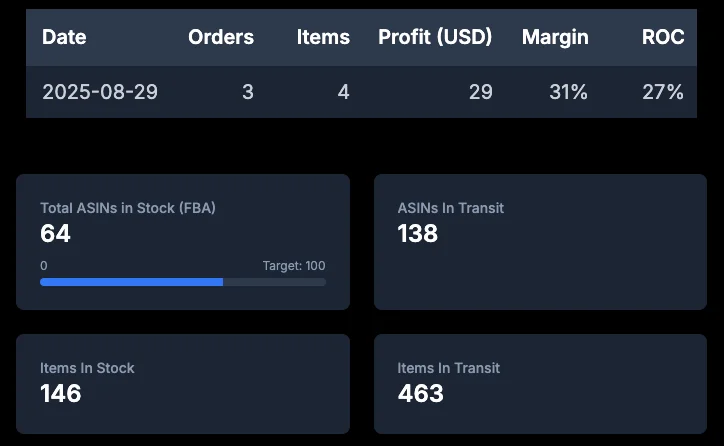Open the Items In Transit card
724x446 pixels.
(540, 384)
